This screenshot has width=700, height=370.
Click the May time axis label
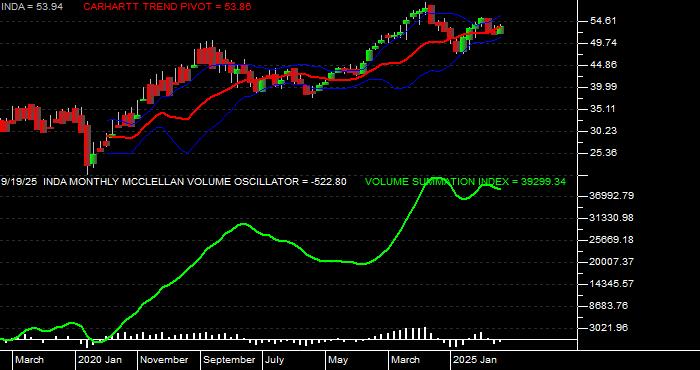[x=338, y=360]
